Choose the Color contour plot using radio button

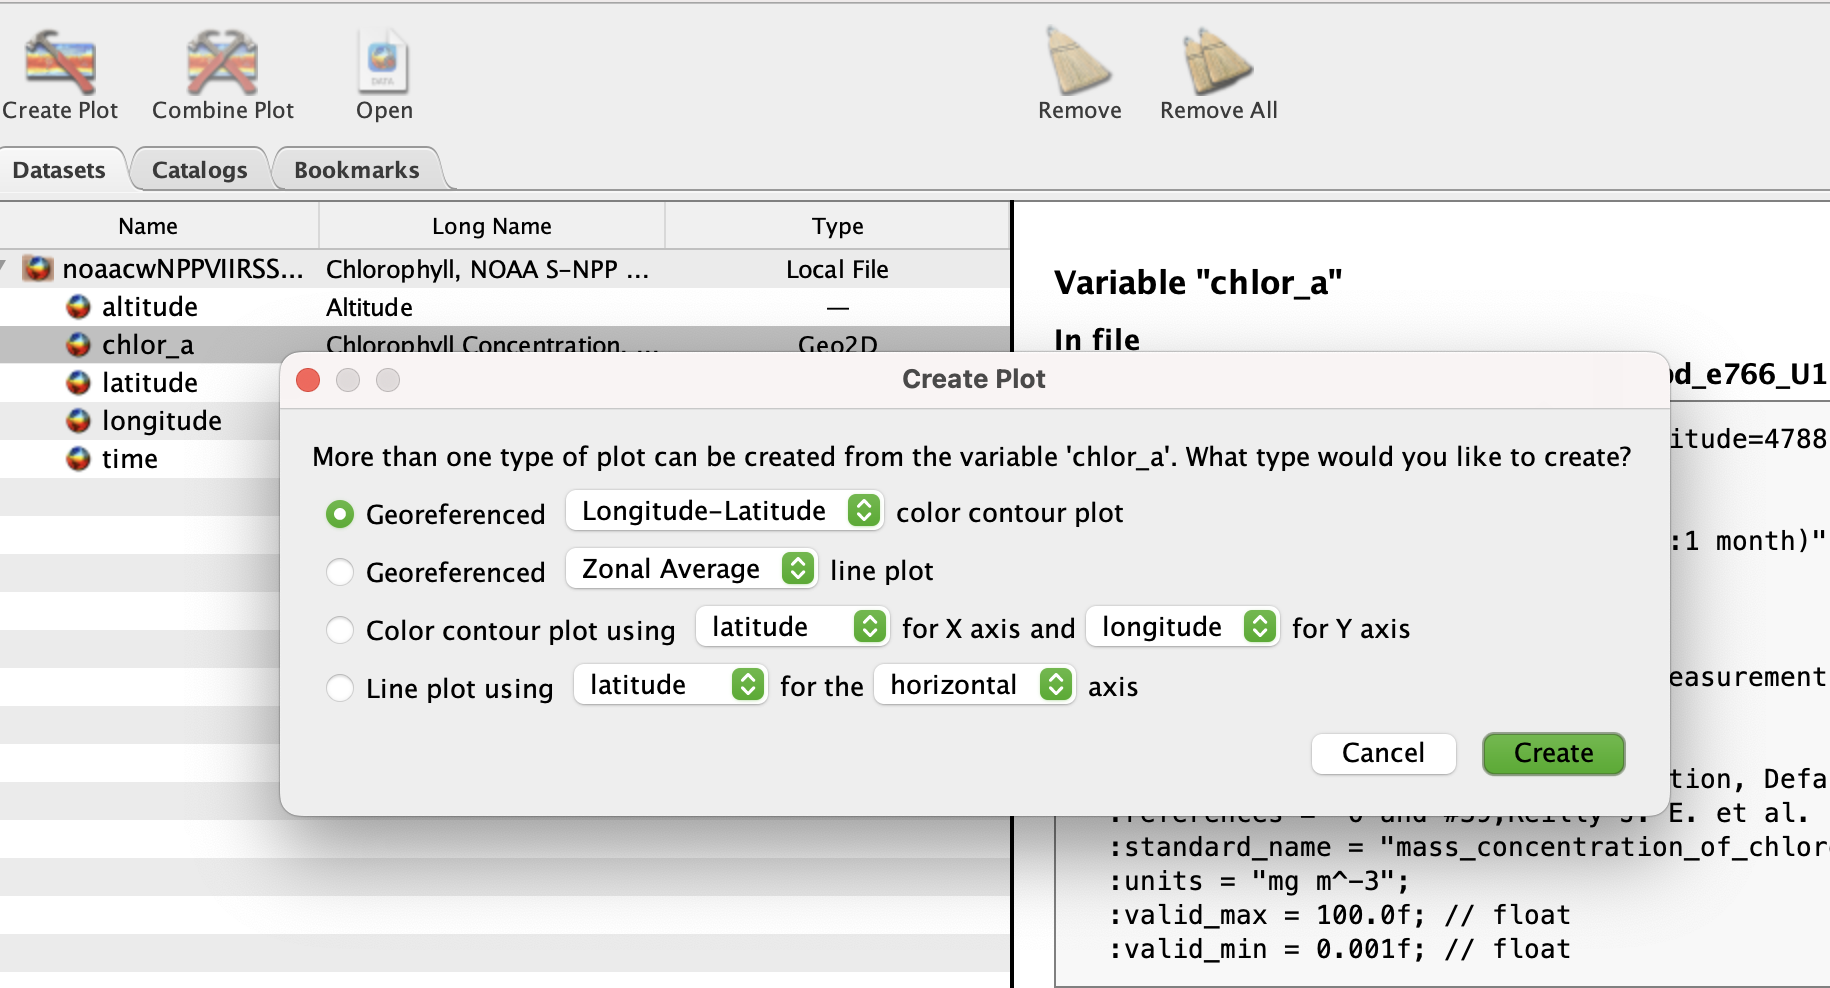point(340,630)
